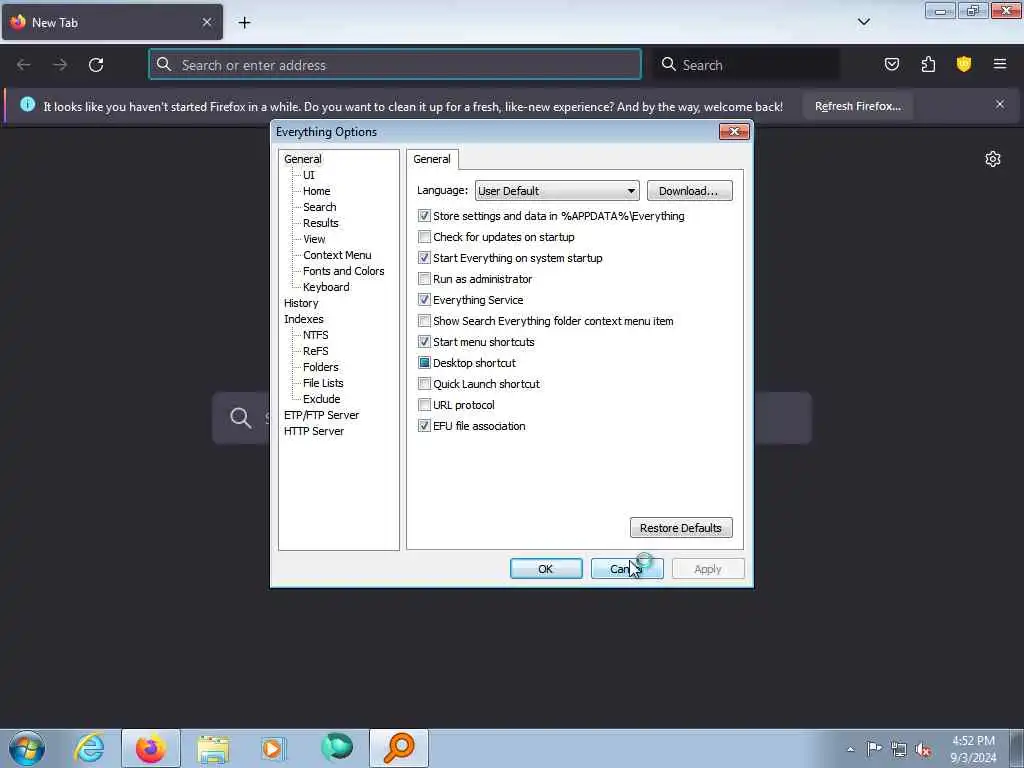Open a new Firefox tab with plus

[x=244, y=23]
